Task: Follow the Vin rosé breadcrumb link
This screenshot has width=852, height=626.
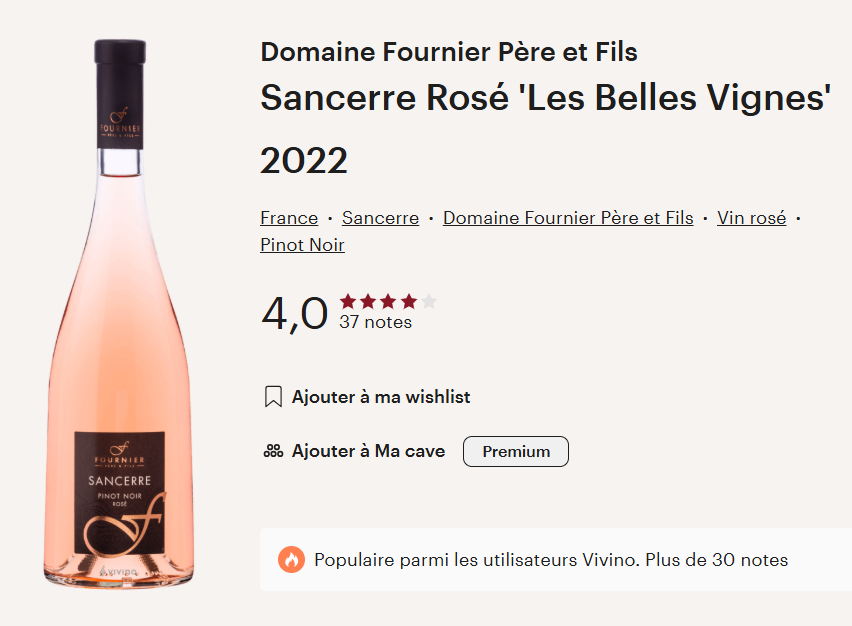Action: click(751, 218)
